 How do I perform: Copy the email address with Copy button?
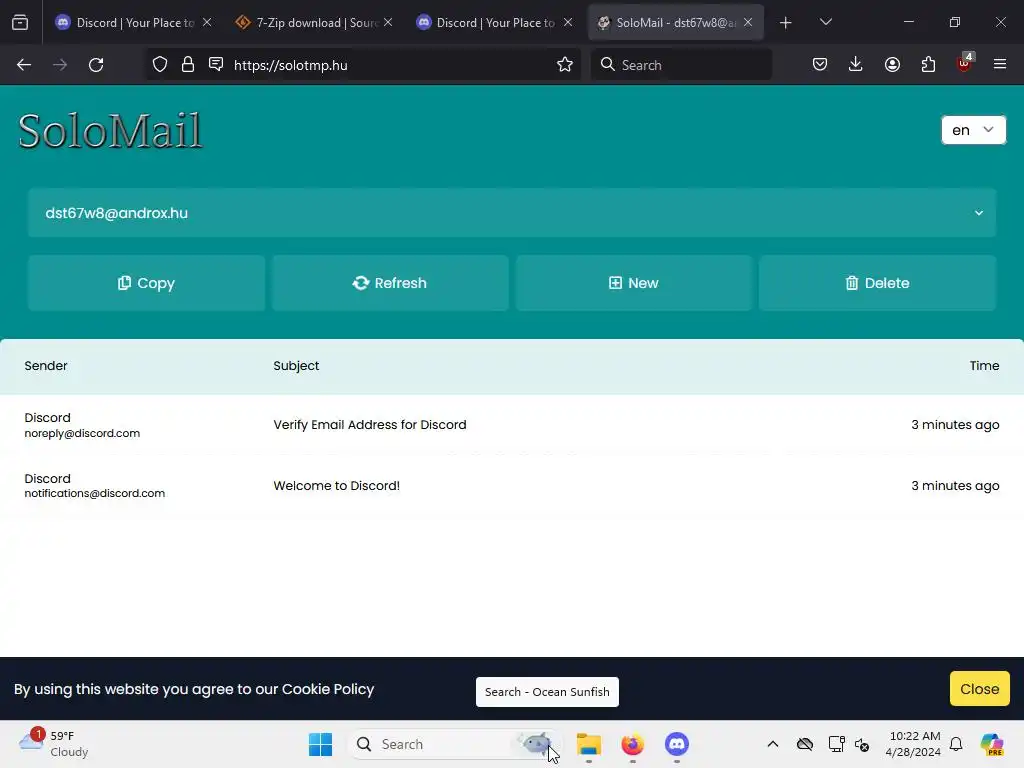146,283
